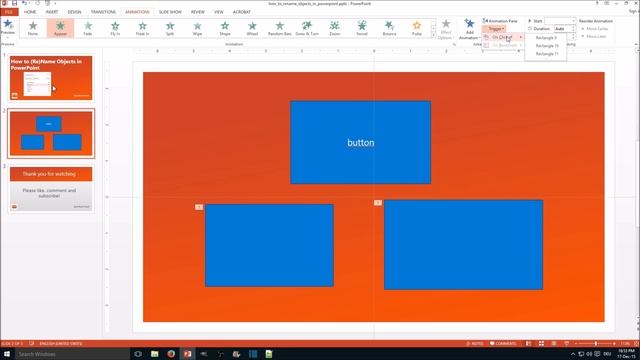Switch to the INSERT ribbon tab

[x=52, y=12]
